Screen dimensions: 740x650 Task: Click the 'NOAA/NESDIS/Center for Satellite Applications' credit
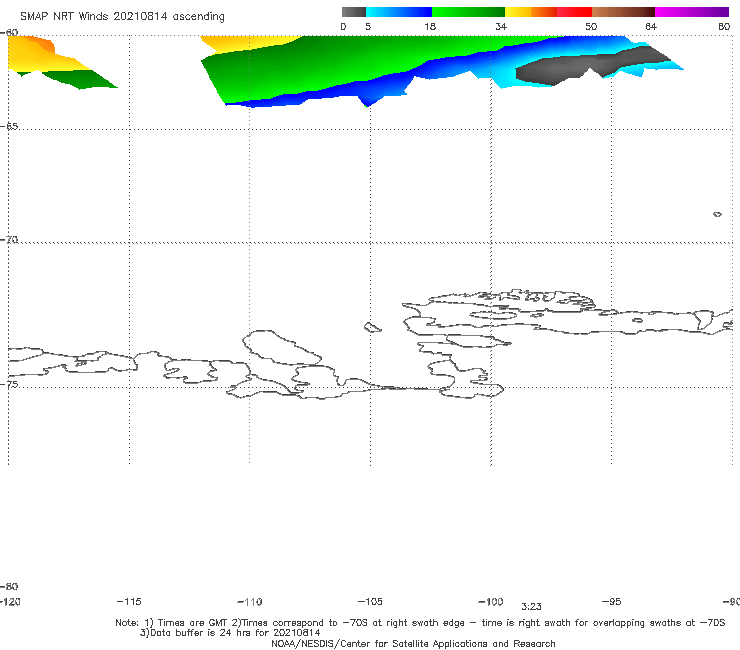pos(413,644)
